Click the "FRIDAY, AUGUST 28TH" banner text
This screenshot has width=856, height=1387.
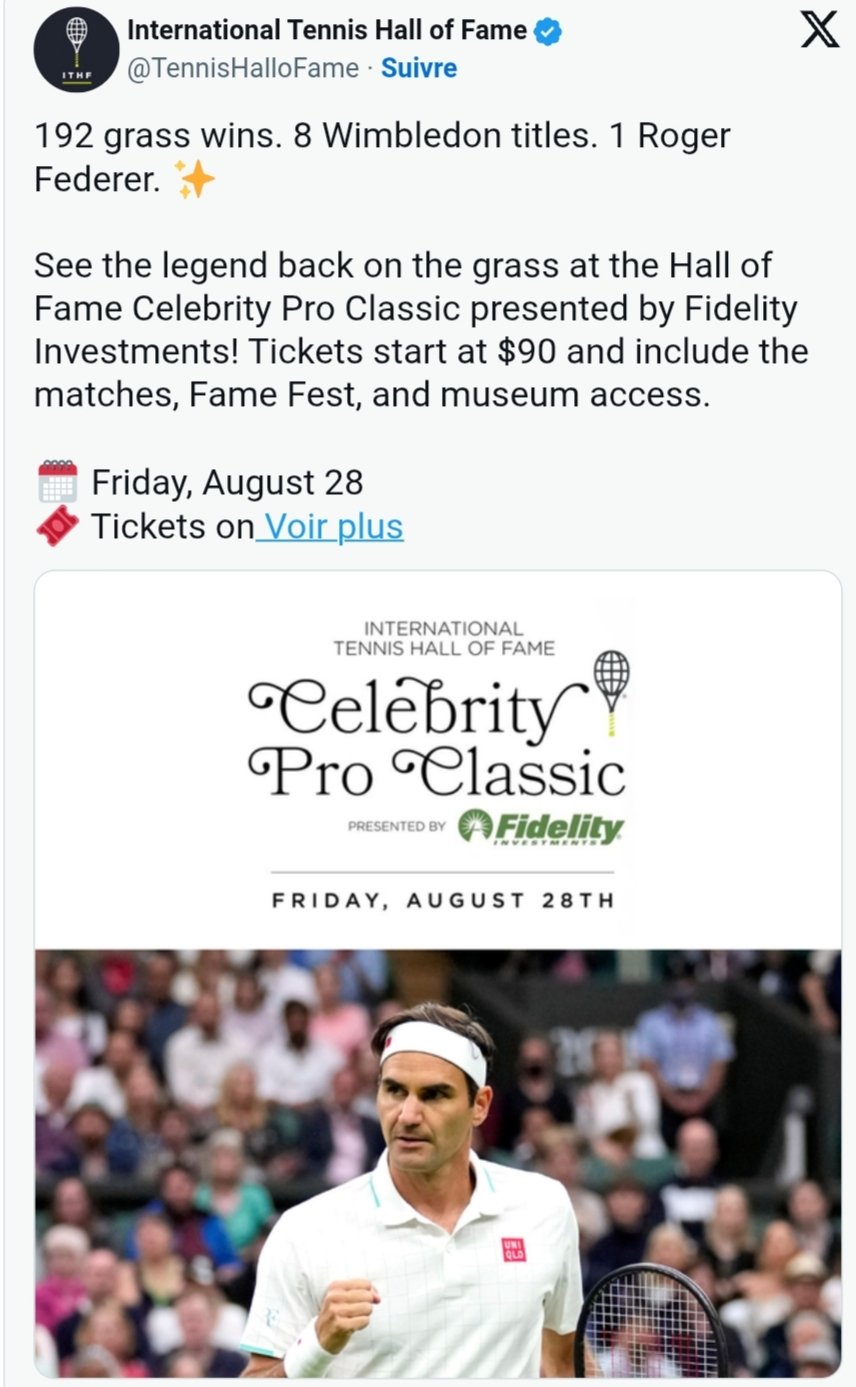443,900
